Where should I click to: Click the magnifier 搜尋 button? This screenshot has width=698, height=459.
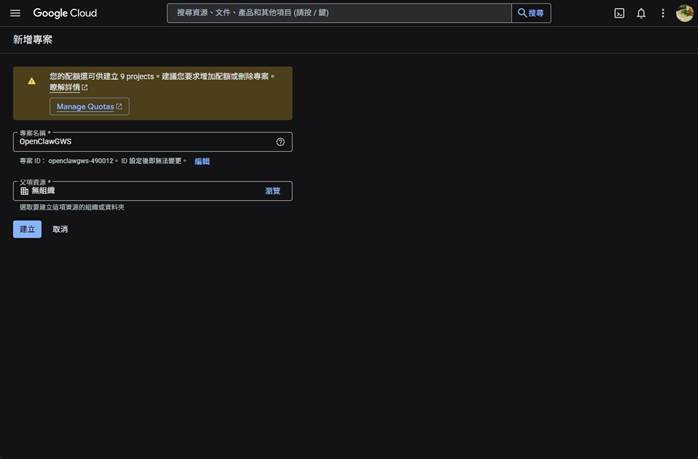[x=531, y=13]
